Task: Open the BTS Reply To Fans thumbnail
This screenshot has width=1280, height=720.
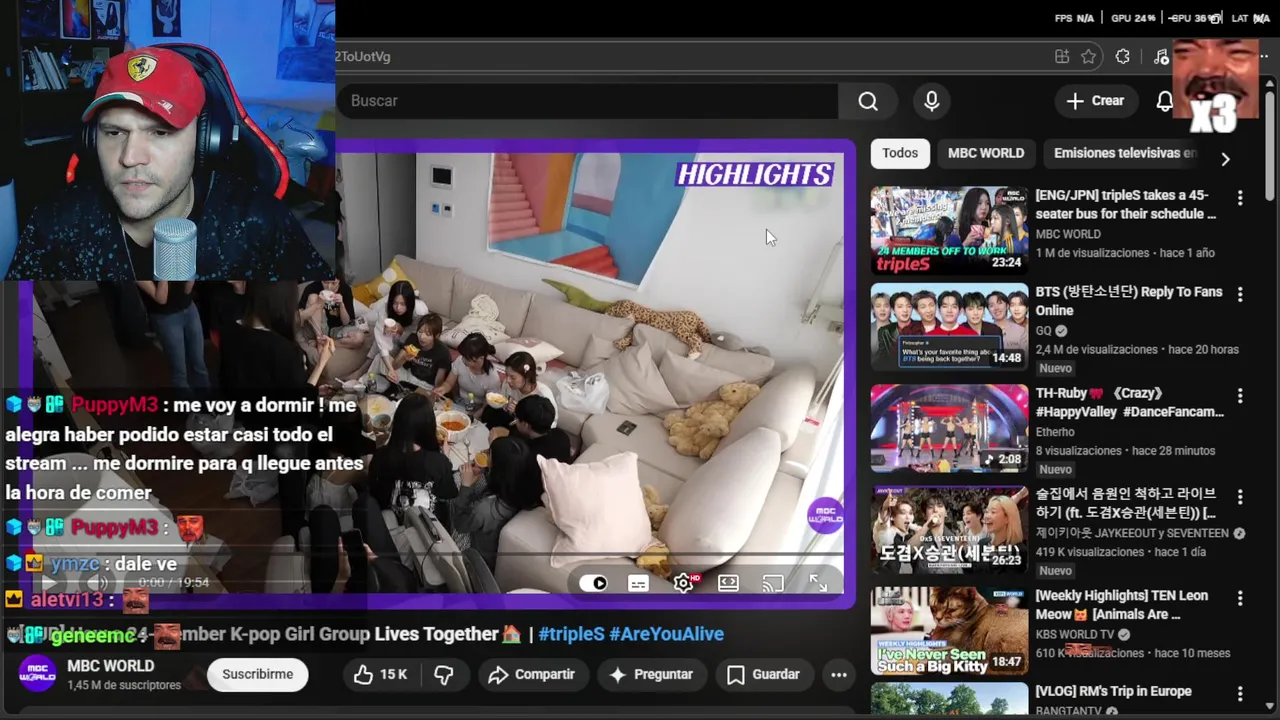Action: 949,327
